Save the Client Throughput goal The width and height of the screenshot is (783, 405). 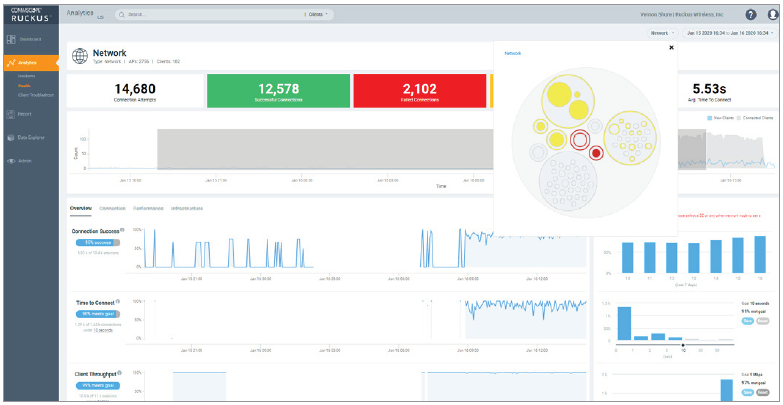pyautogui.click(x=747, y=393)
